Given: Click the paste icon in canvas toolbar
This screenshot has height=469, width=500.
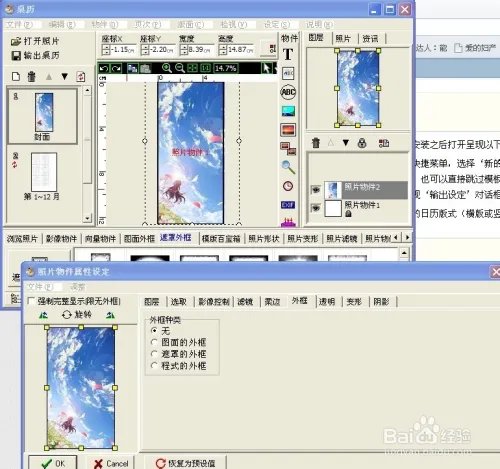Looking at the screenshot, I should tap(145, 68).
